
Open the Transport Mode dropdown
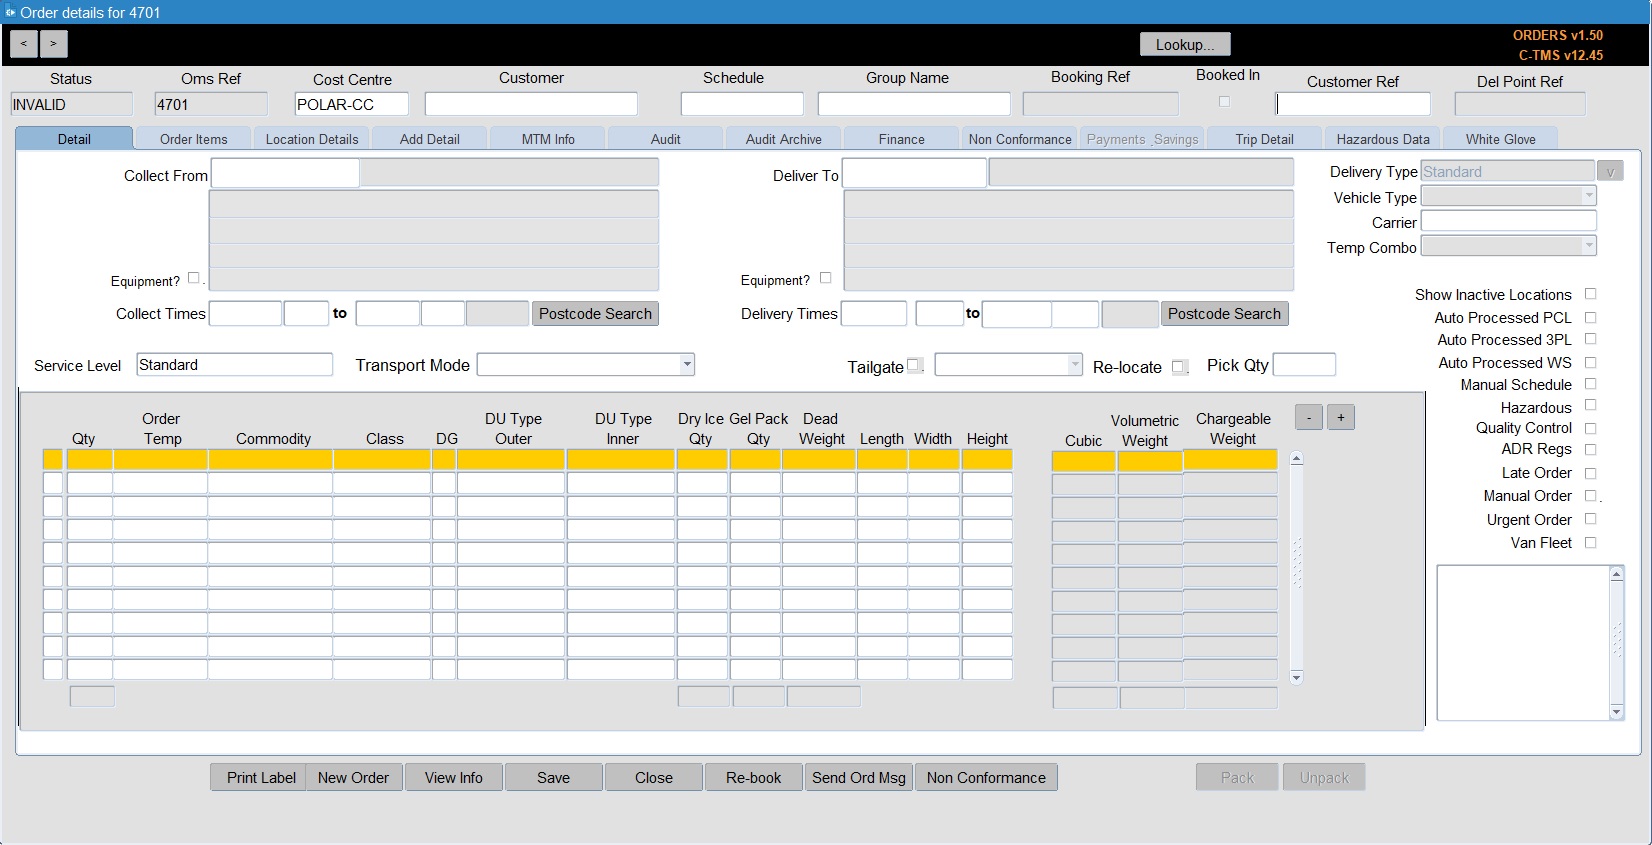tap(687, 364)
